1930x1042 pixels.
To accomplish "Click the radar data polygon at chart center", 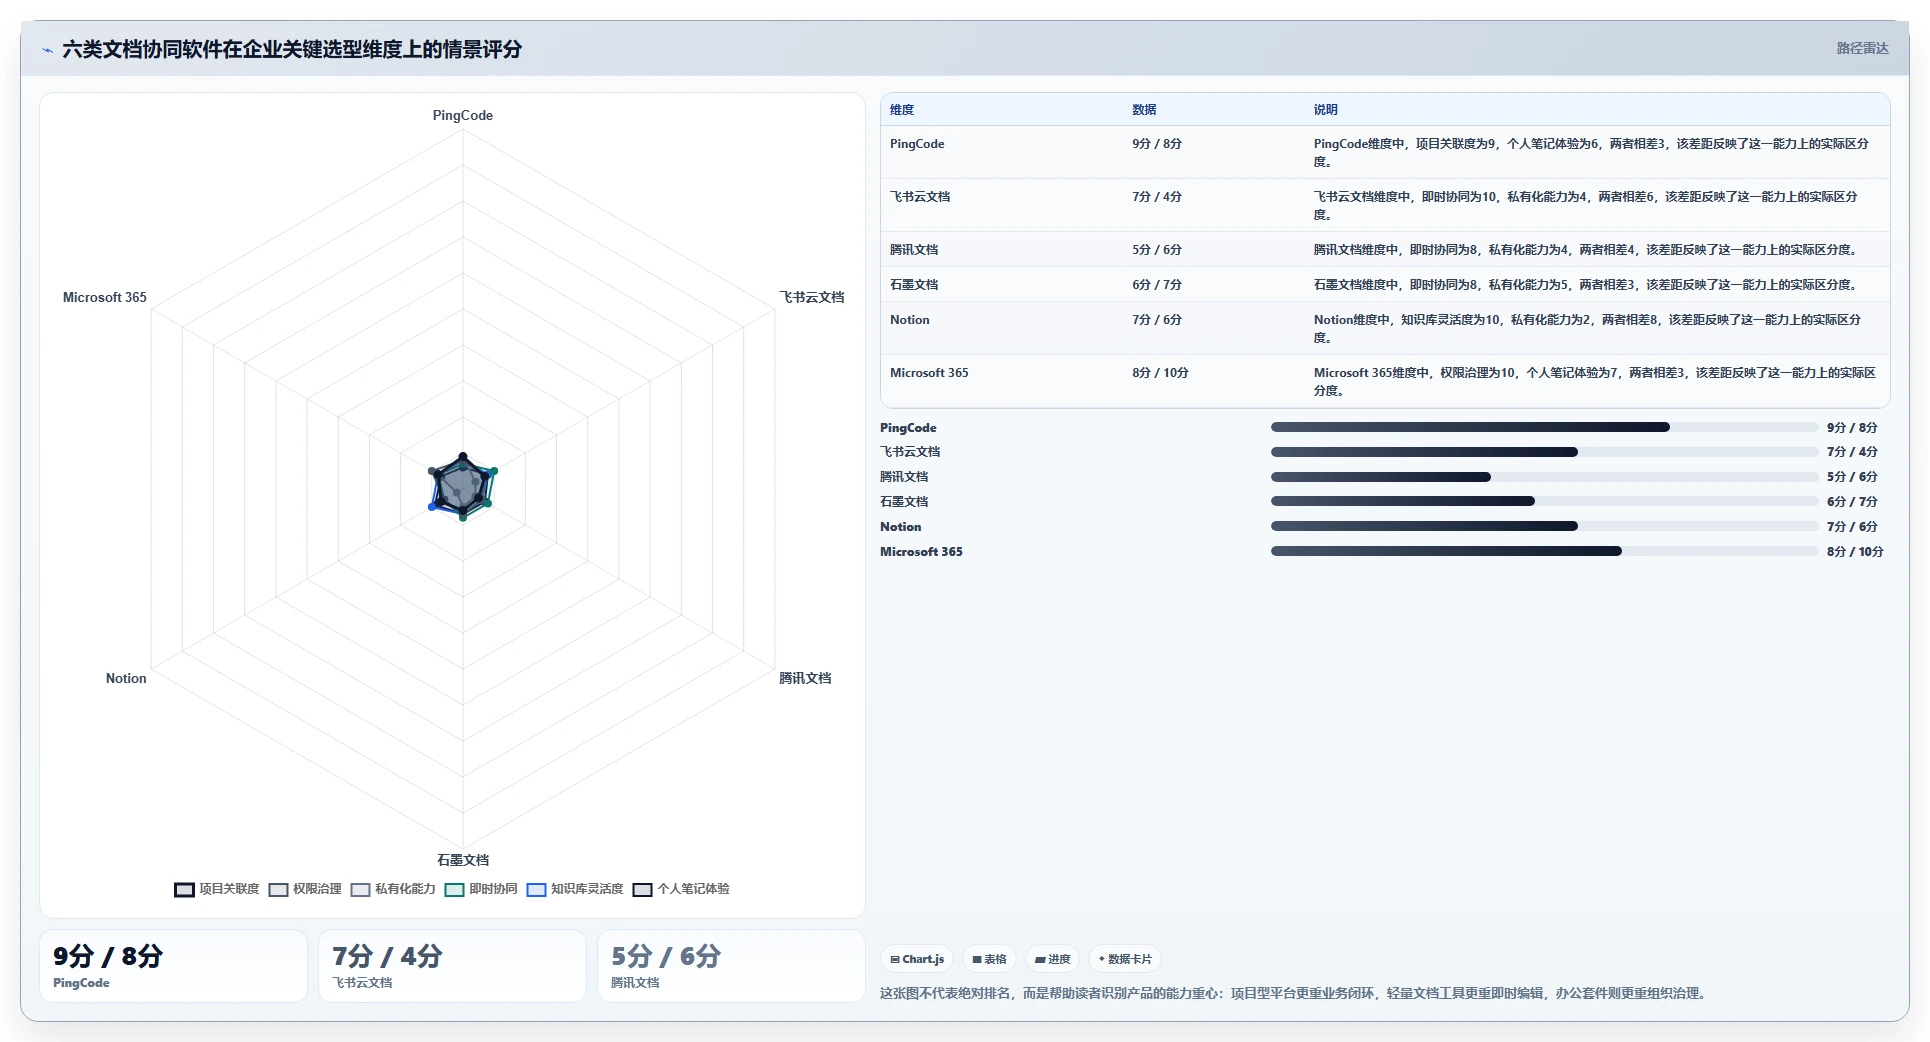I will tap(462, 487).
